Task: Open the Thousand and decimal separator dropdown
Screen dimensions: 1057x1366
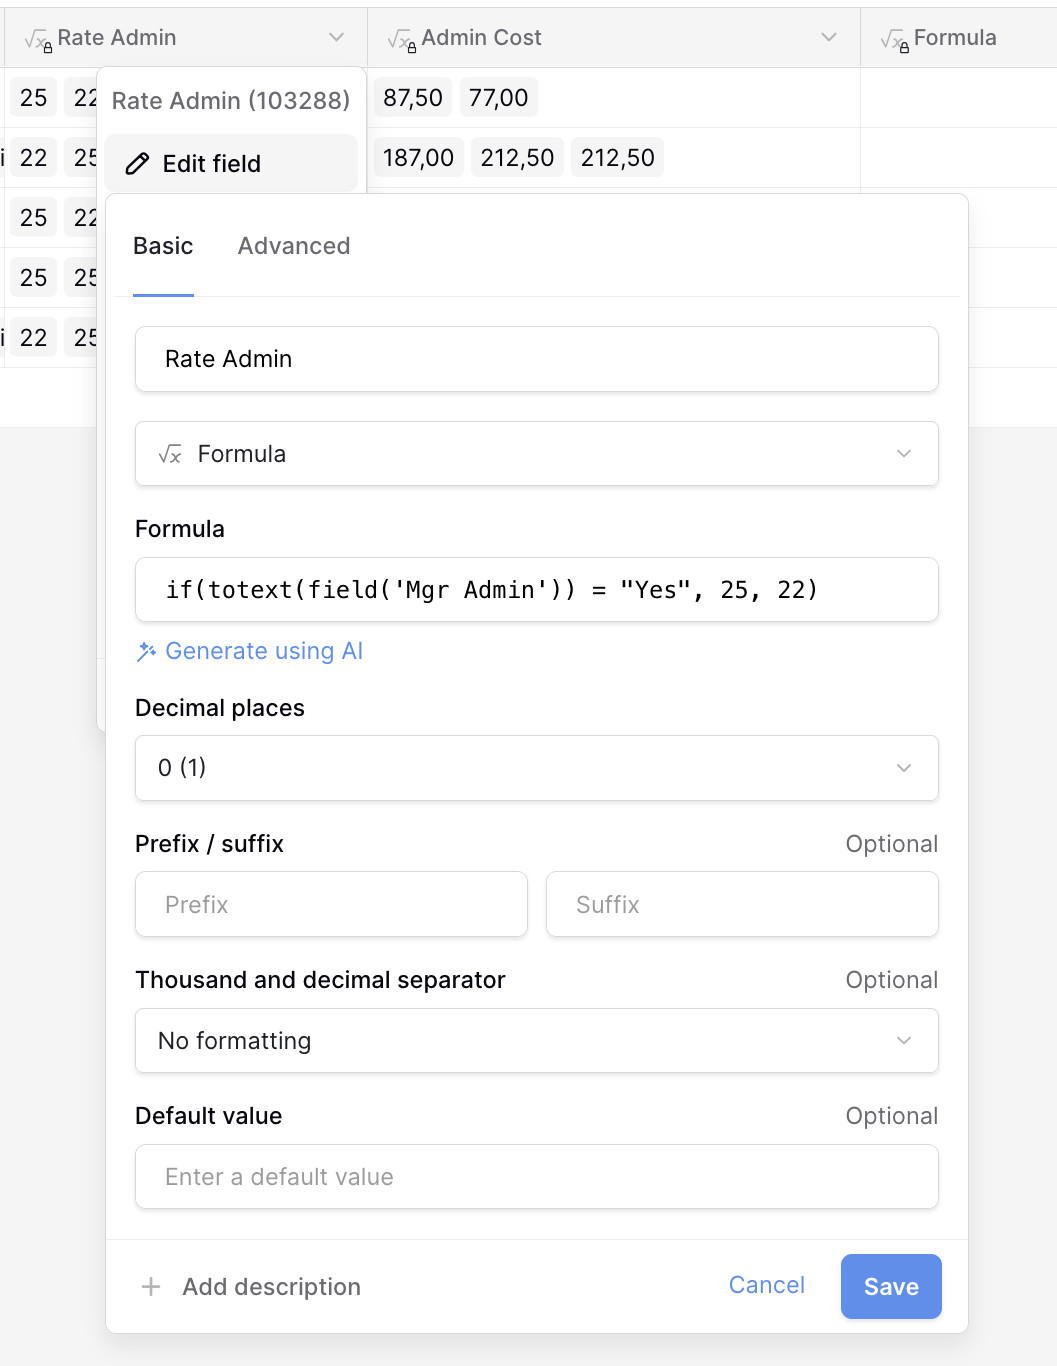Action: pos(536,1041)
